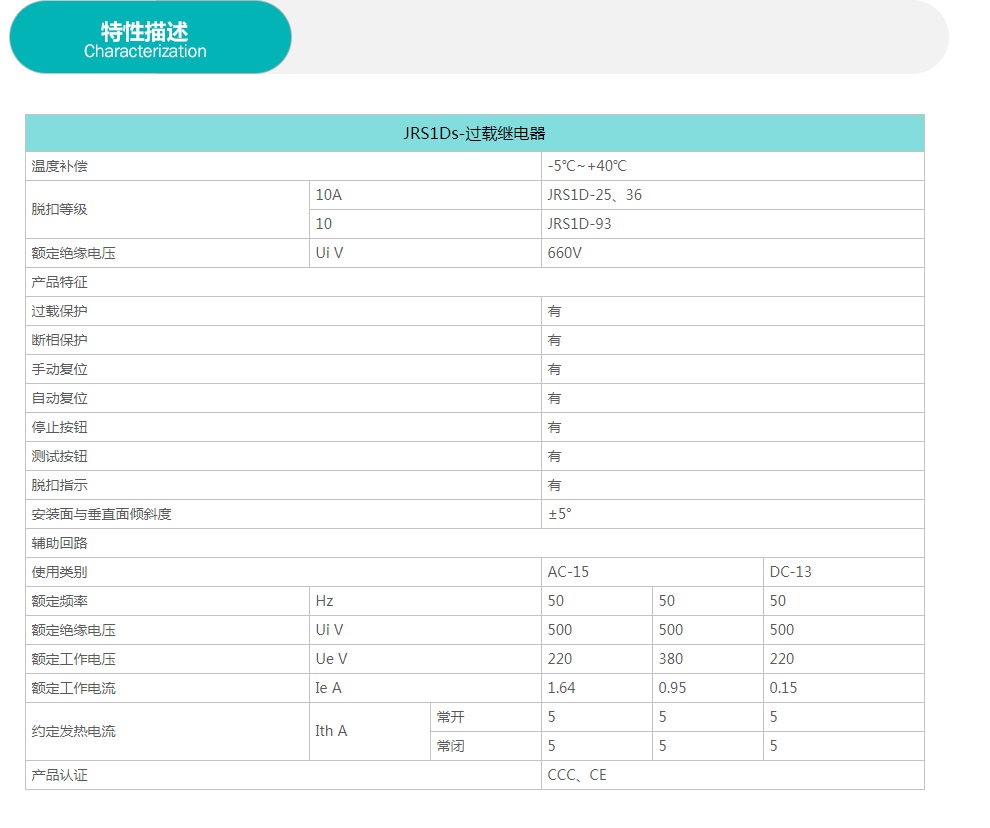Select the 380 working voltage value
The image size is (990, 828).
pyautogui.click(x=671, y=659)
